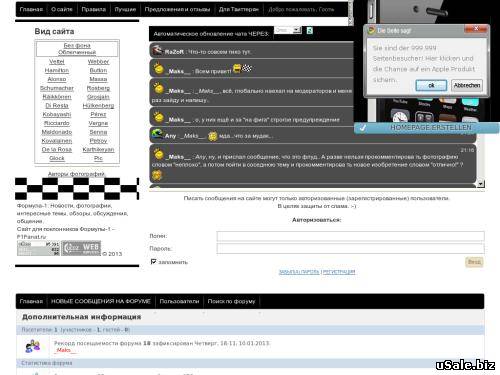
Task: Select the Hamilton site theme link
Action: 57,70
